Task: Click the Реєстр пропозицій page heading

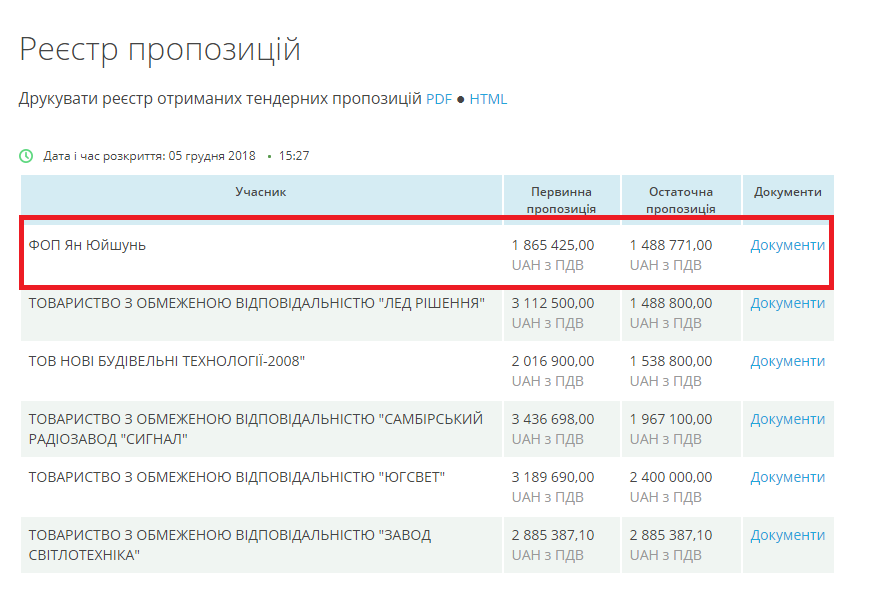Action: tap(160, 49)
